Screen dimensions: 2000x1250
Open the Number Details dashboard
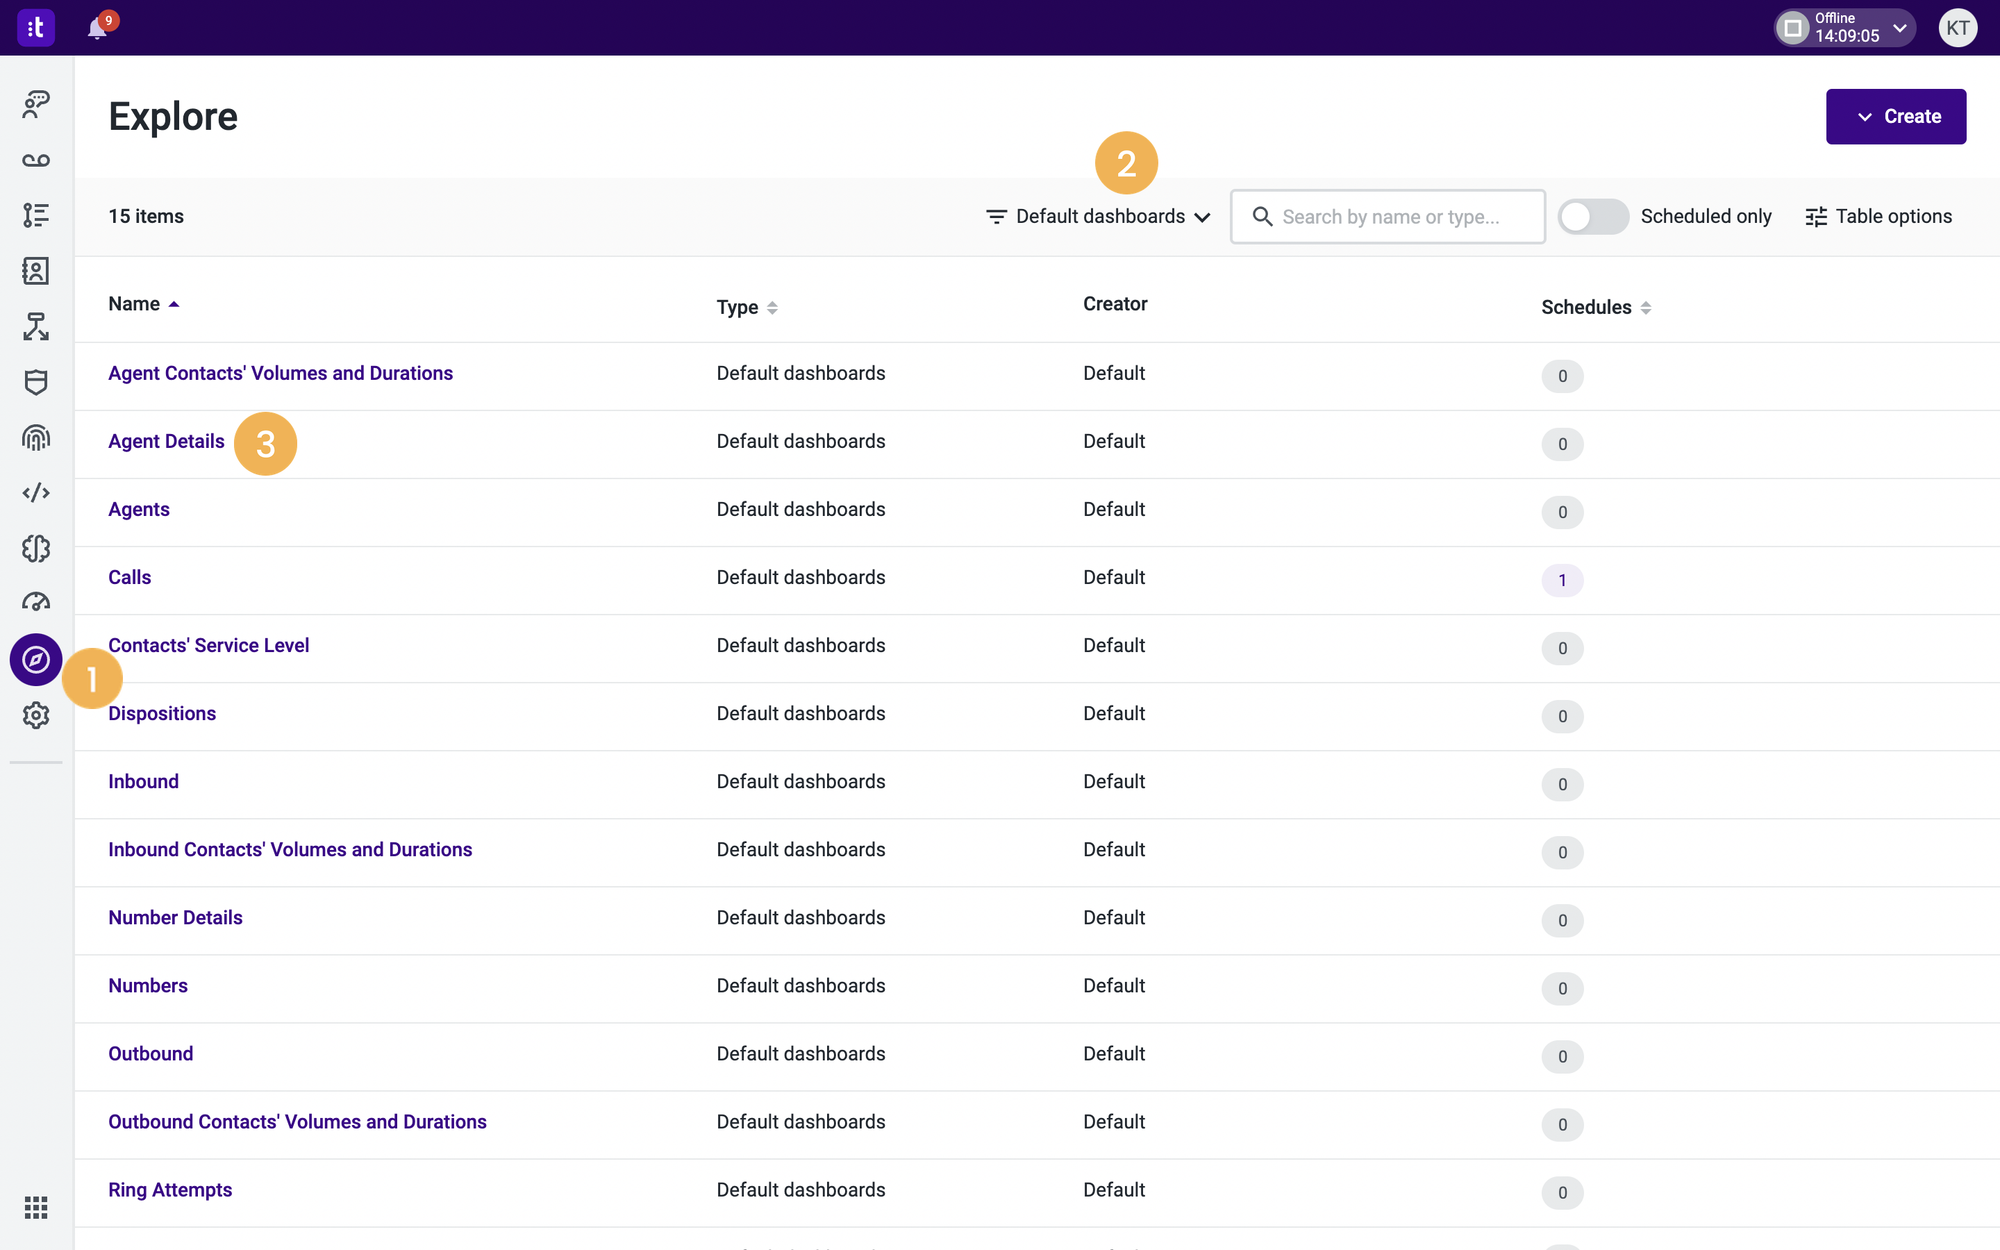coord(175,917)
